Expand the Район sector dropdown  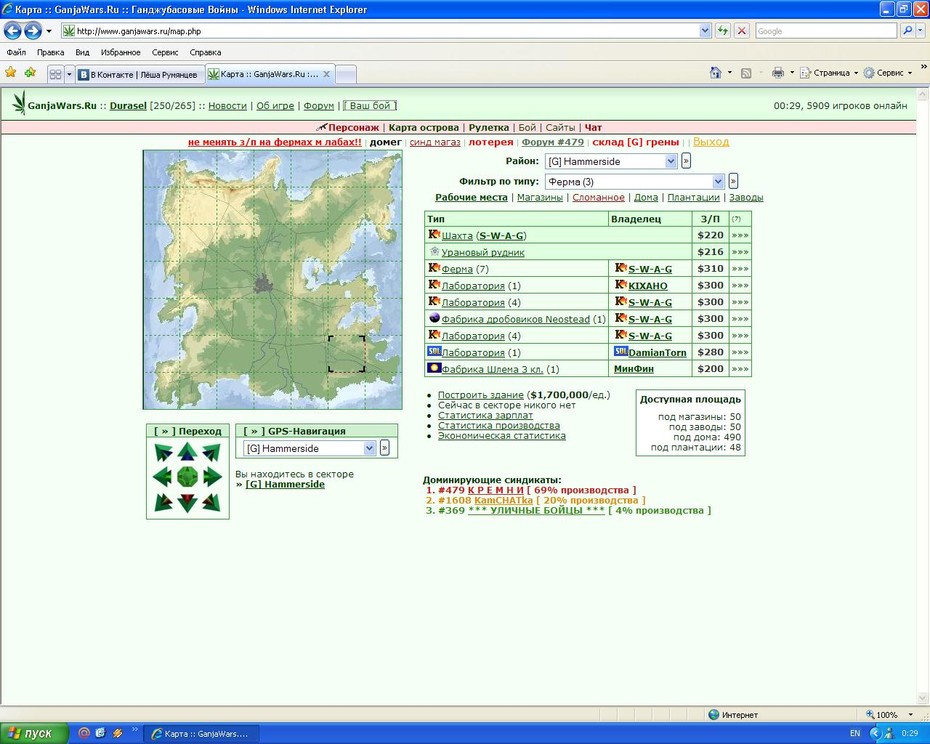(x=670, y=161)
